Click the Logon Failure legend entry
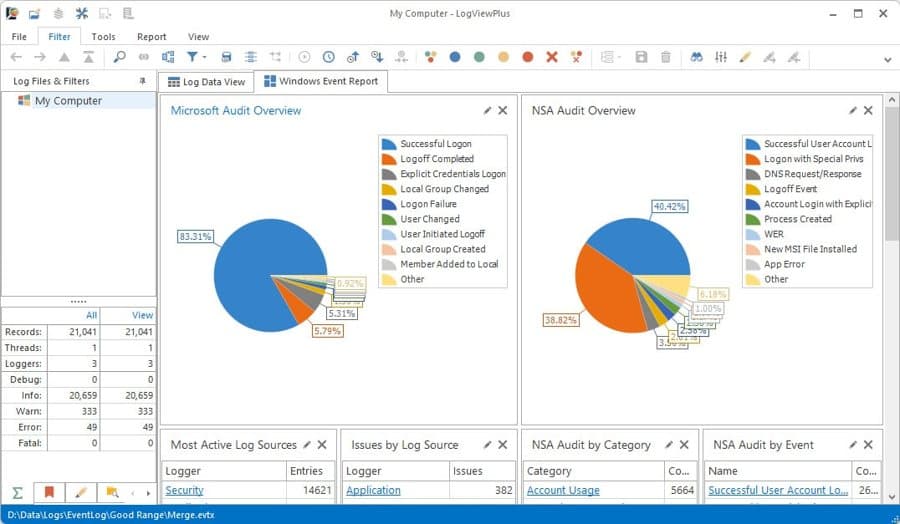This screenshot has width=900, height=524. pos(428,204)
